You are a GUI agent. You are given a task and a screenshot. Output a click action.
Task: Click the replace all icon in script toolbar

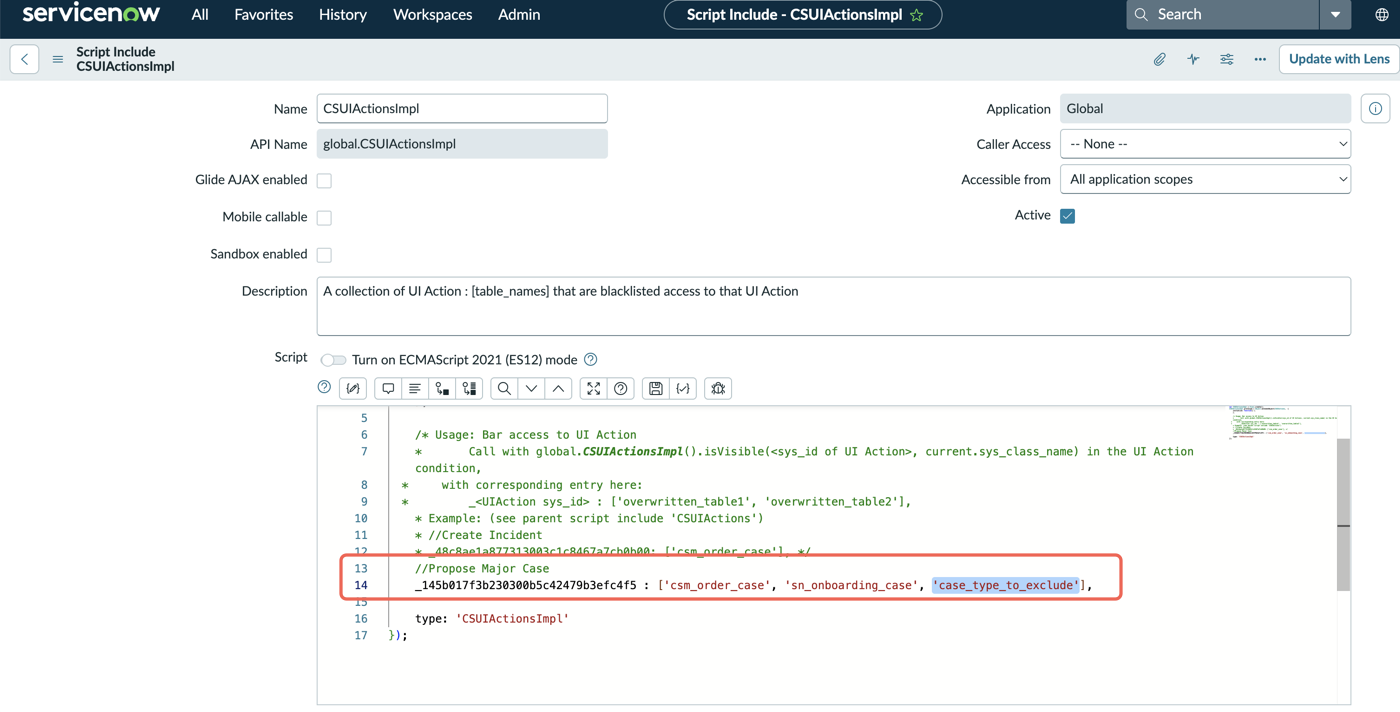(x=469, y=388)
